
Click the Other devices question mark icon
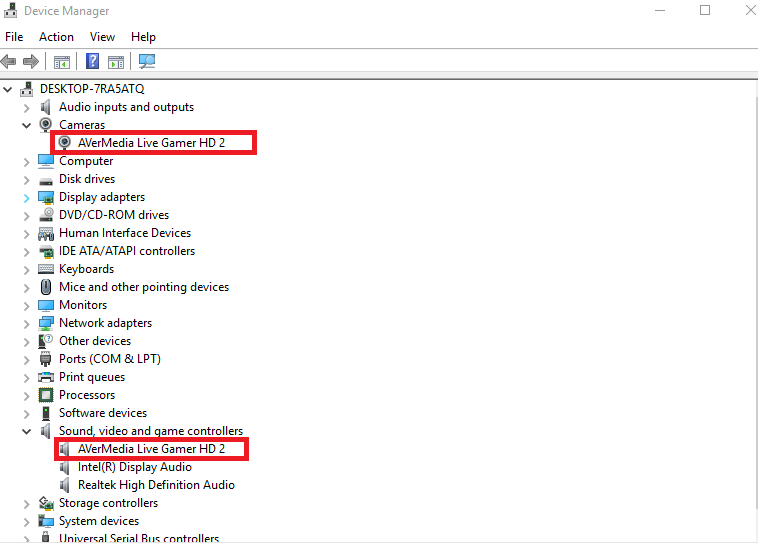[45, 341]
